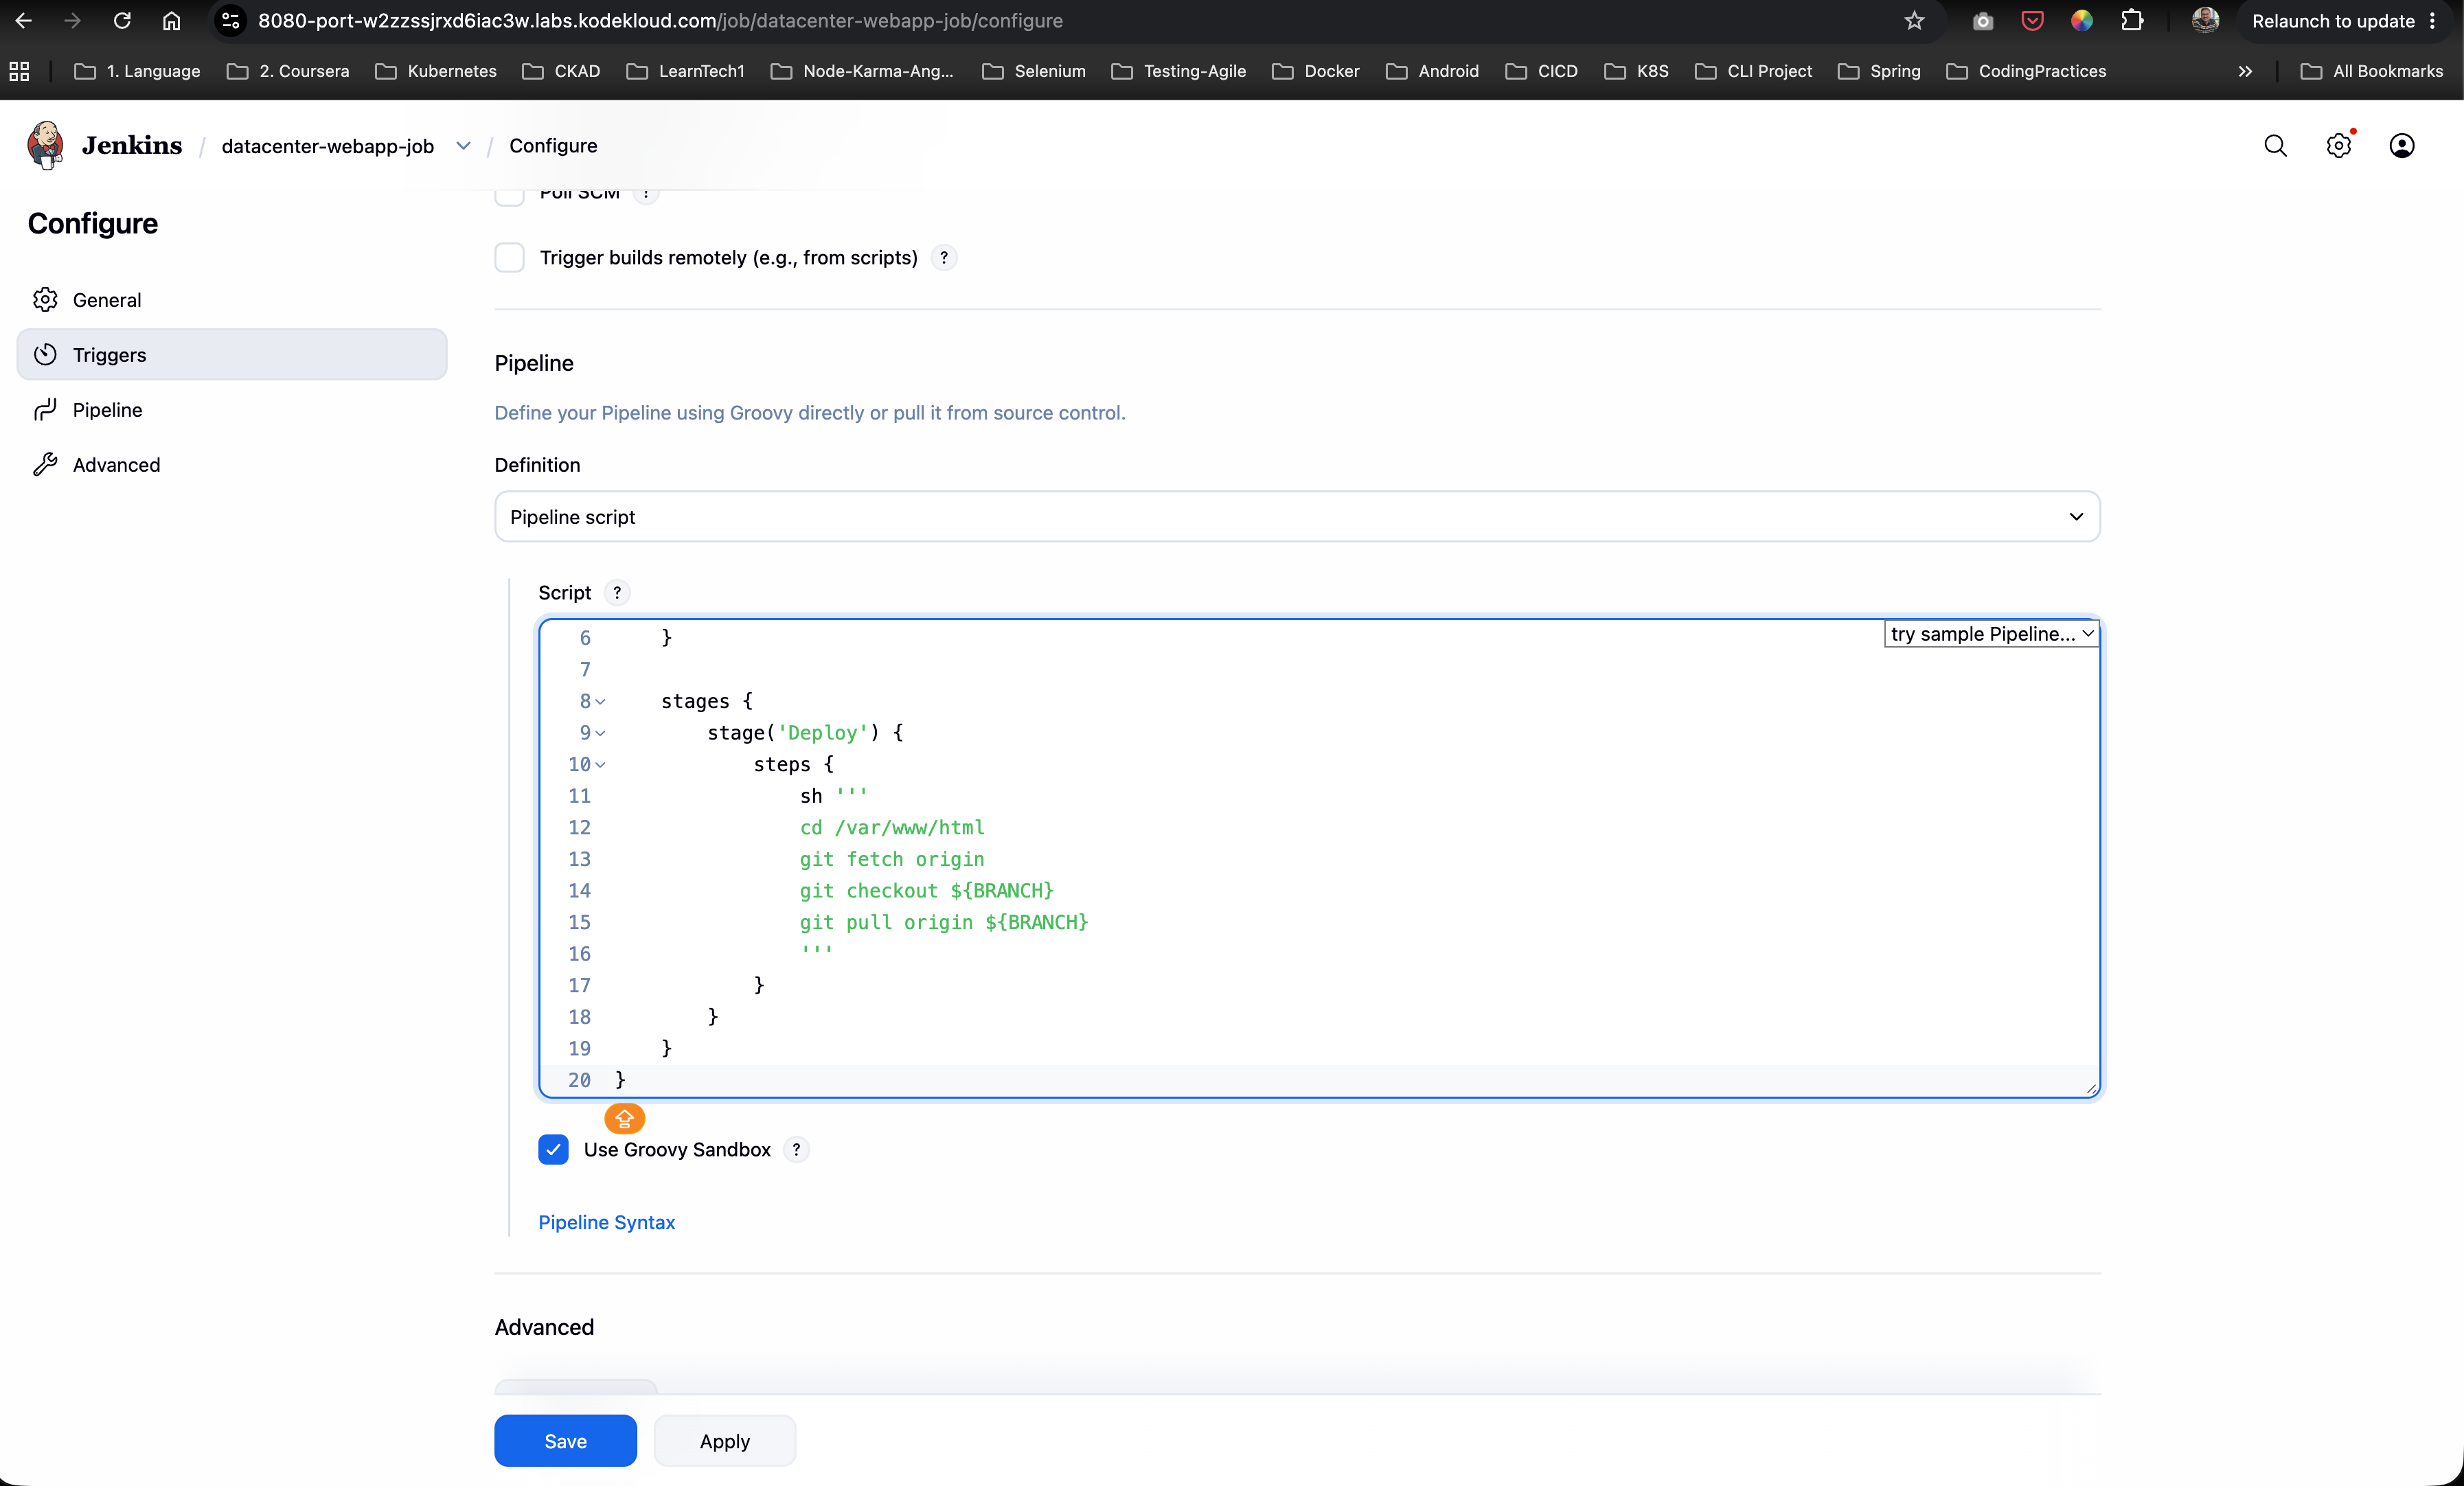Open site information icon in address bar
This screenshot has height=1486, width=2464.
[x=231, y=20]
